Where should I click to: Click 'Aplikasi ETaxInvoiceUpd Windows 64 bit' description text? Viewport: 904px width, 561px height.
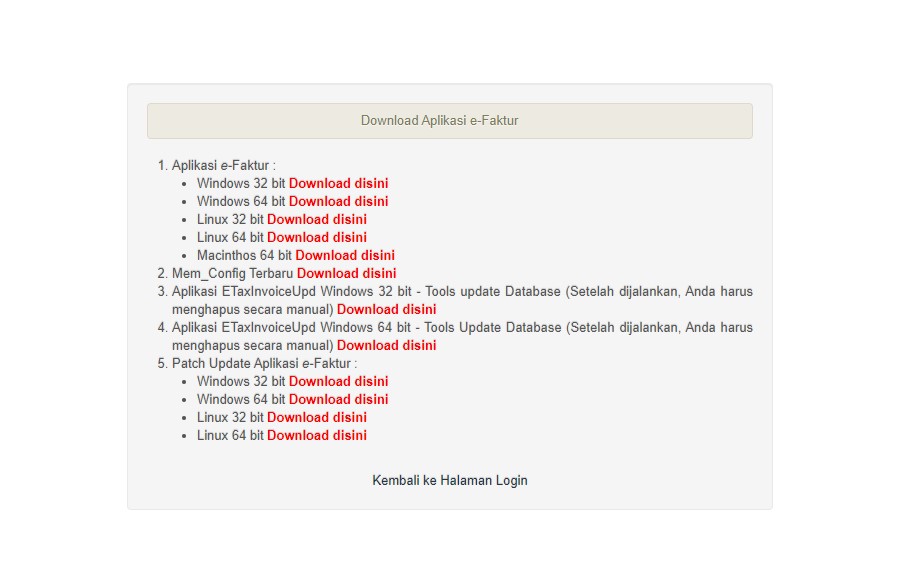tap(290, 327)
